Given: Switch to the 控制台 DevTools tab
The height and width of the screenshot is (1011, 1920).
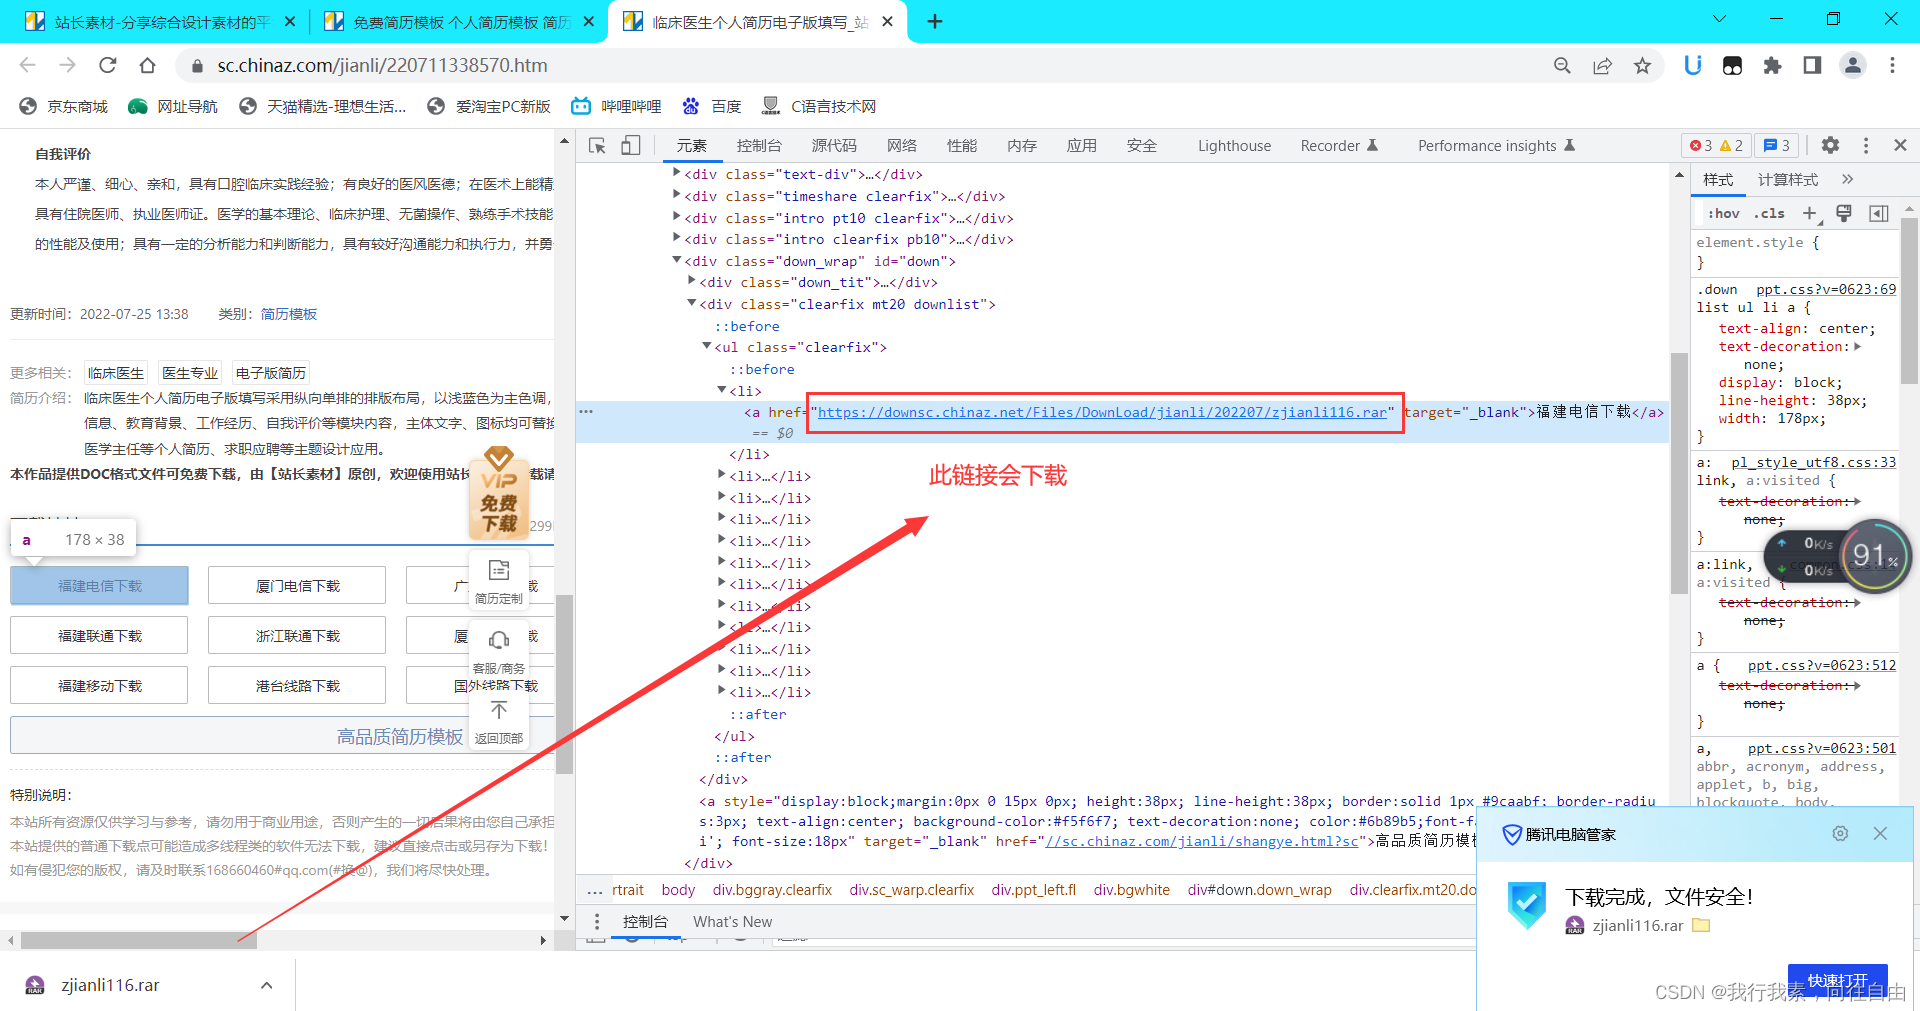Looking at the screenshot, I should 759,146.
